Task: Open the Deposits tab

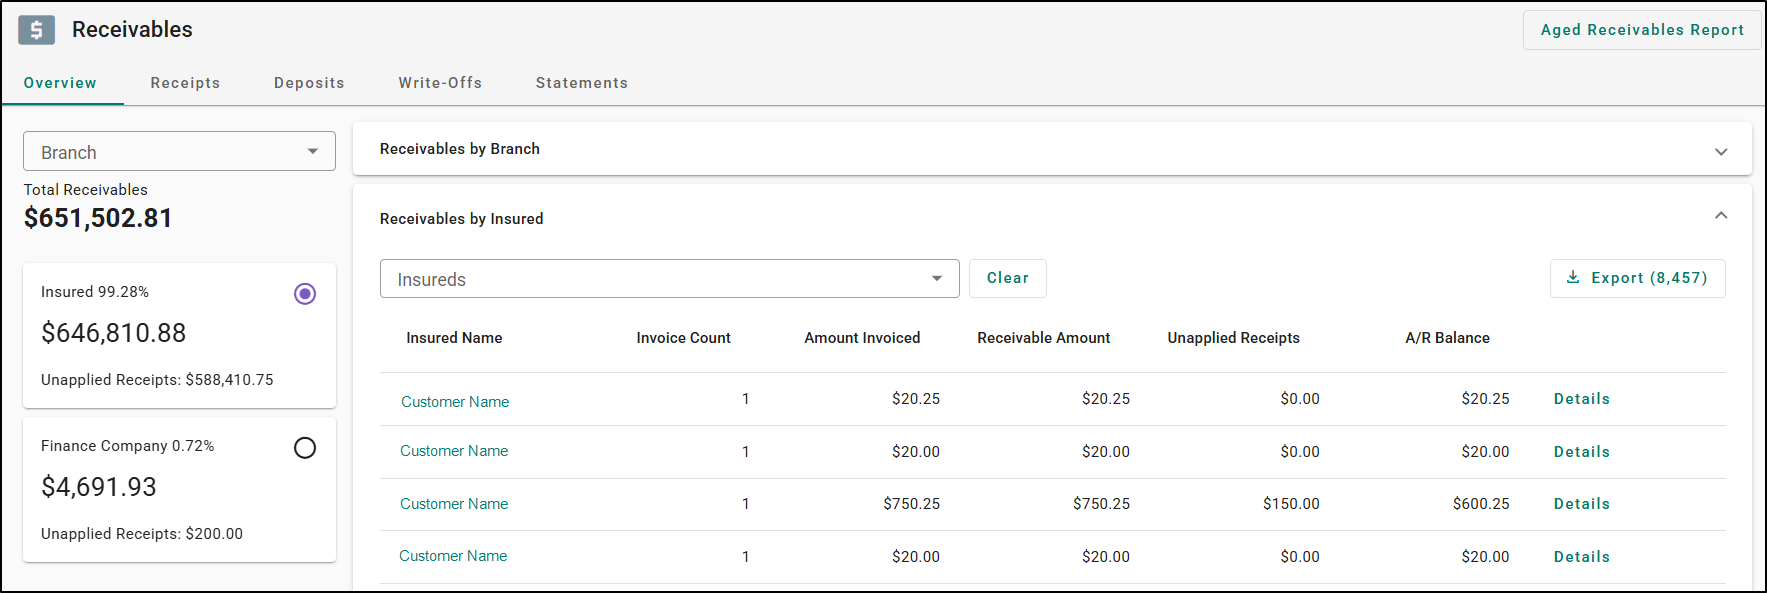Action: 309,83
